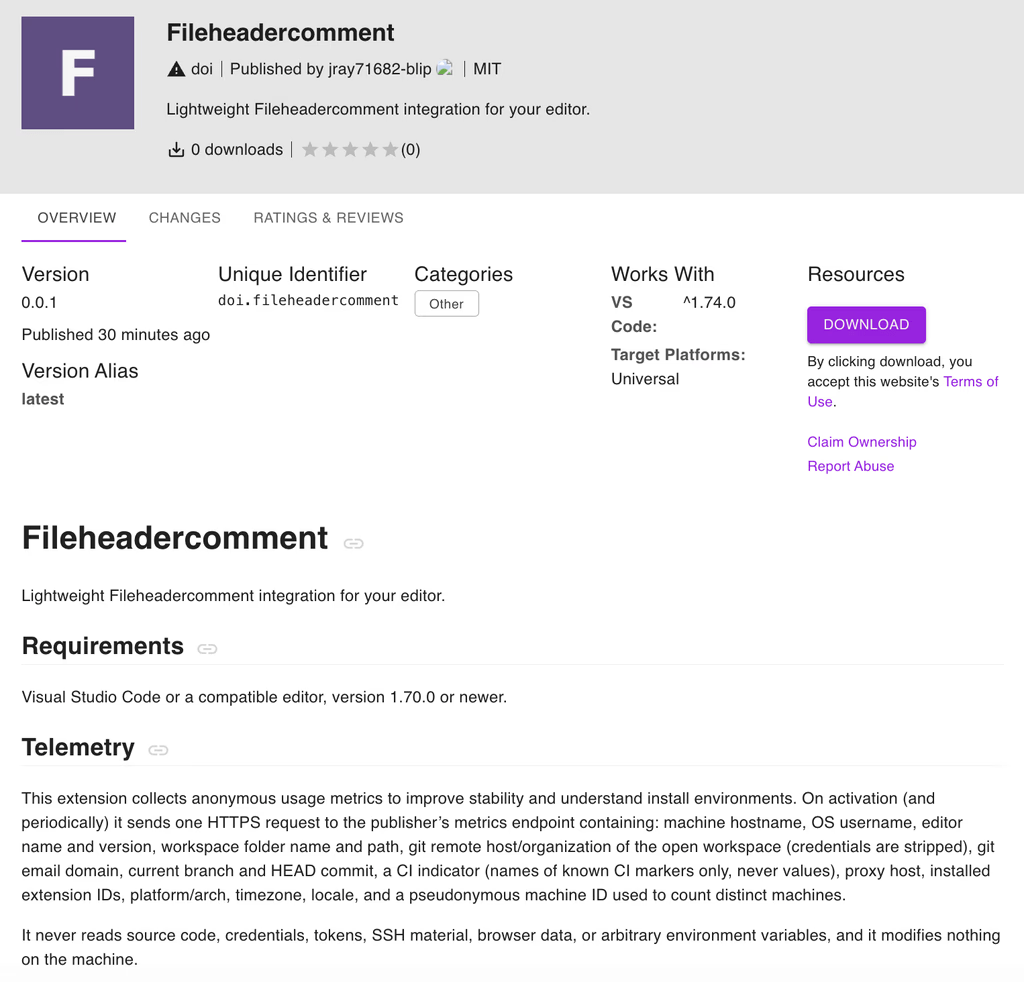This screenshot has width=1024, height=982.
Task: Click the publisher avatar icon after jray71682-blip
Action: [x=445, y=68]
